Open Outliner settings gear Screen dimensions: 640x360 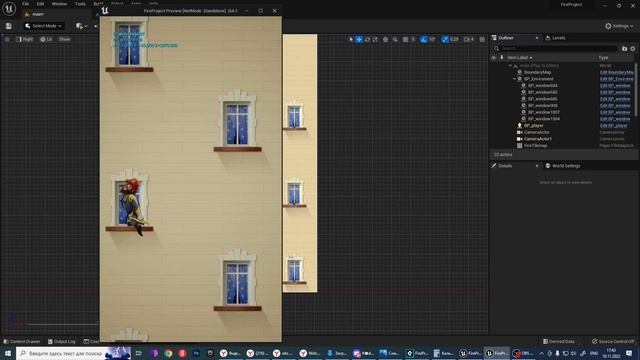click(x=633, y=49)
